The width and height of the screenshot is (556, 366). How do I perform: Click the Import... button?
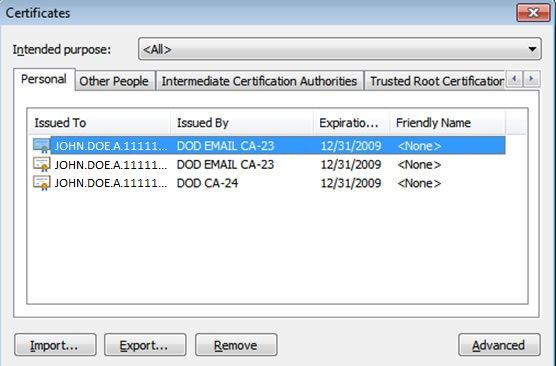[55, 345]
